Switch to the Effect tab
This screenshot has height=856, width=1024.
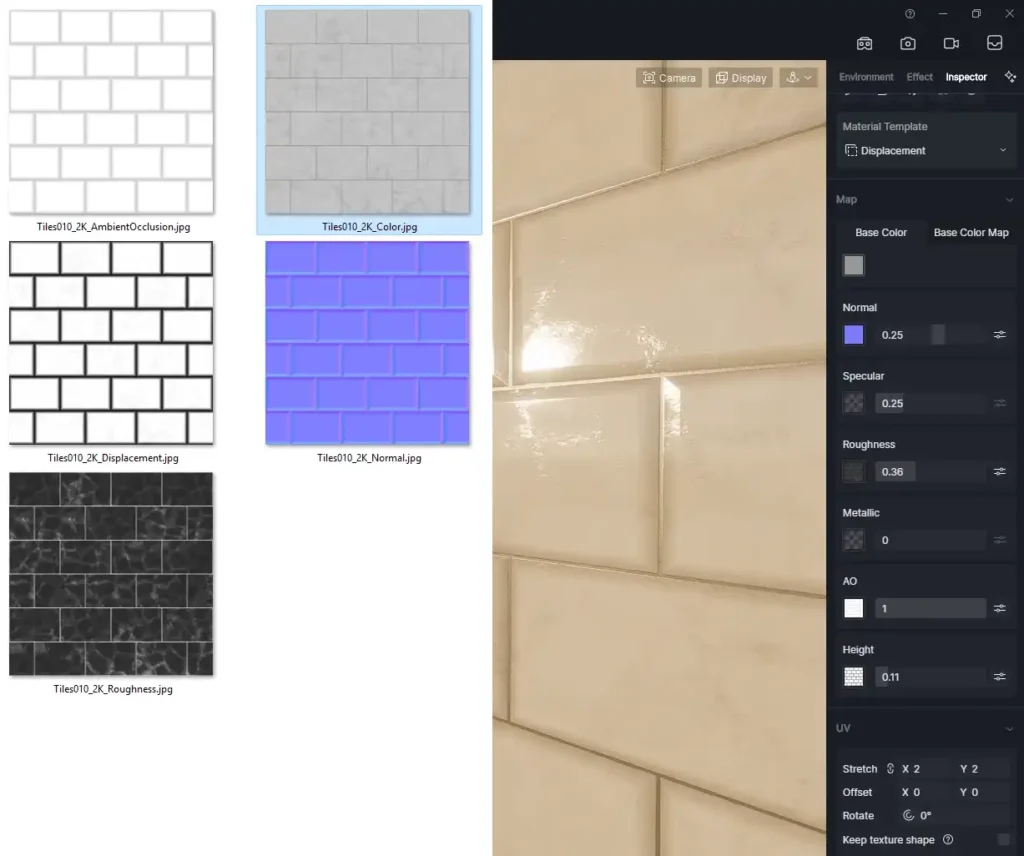pos(919,77)
